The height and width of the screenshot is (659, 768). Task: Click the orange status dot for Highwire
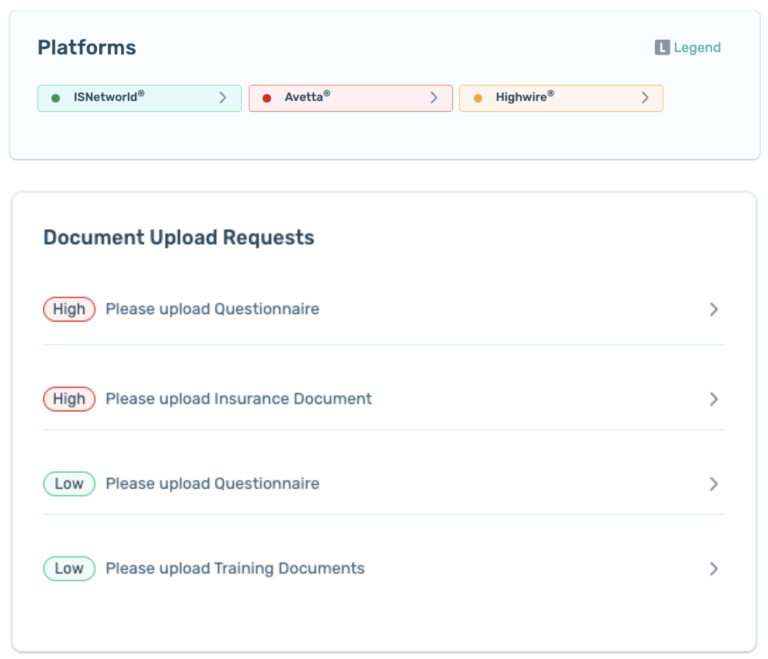[478, 98]
